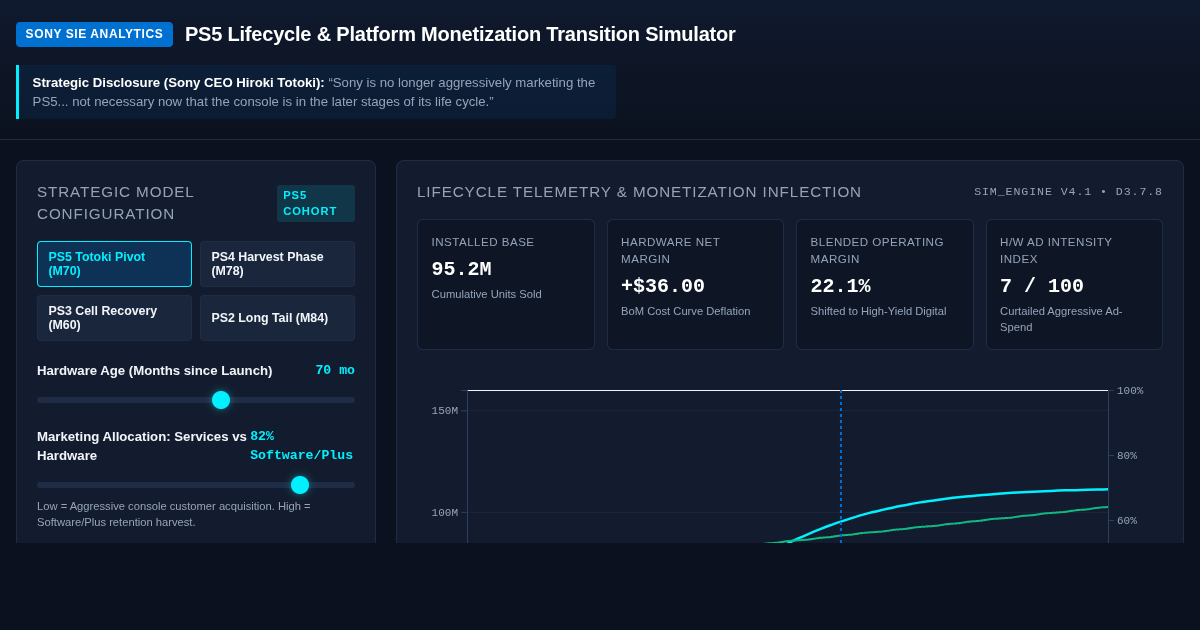Click the 100M axis label

tap(445, 513)
